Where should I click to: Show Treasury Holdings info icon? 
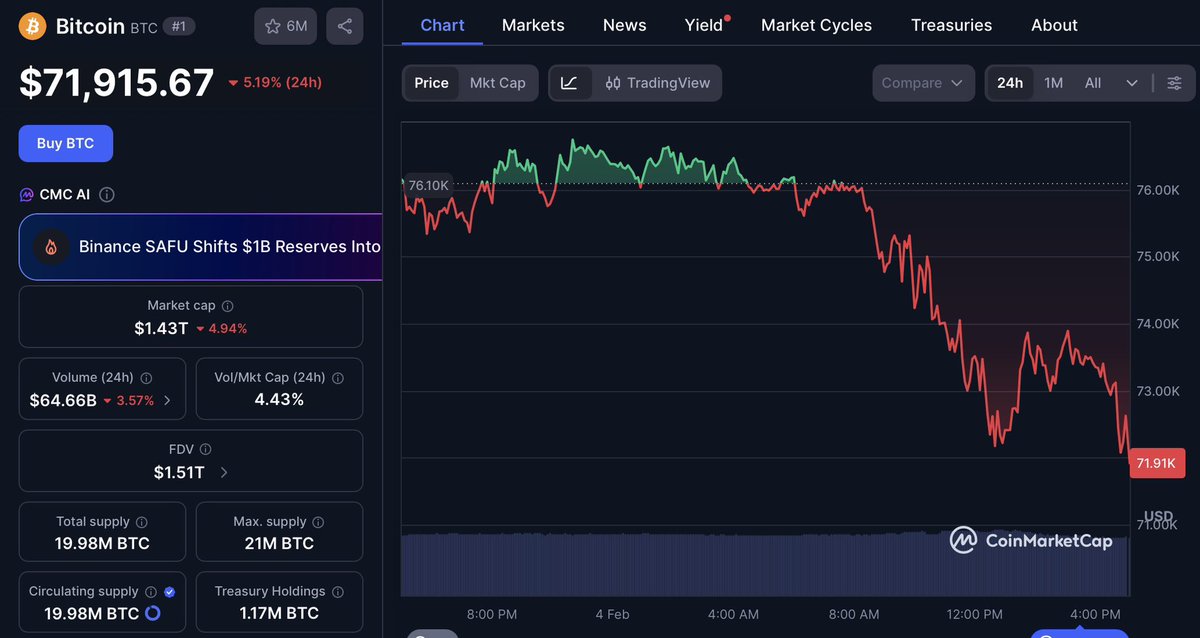point(337,592)
